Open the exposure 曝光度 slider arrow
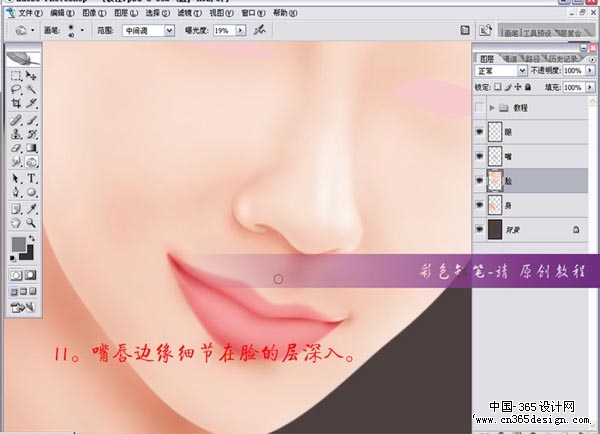The image size is (600, 434). click(x=240, y=30)
